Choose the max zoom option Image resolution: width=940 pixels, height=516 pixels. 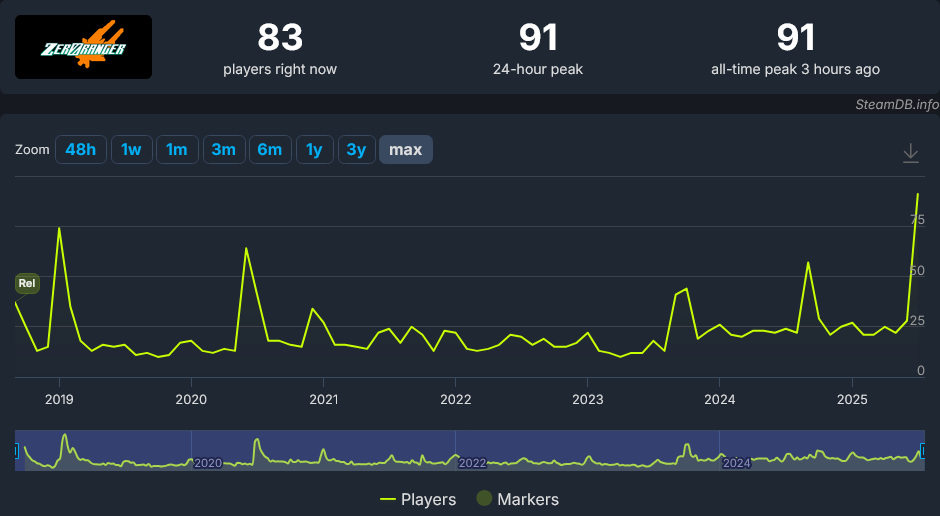click(x=406, y=149)
